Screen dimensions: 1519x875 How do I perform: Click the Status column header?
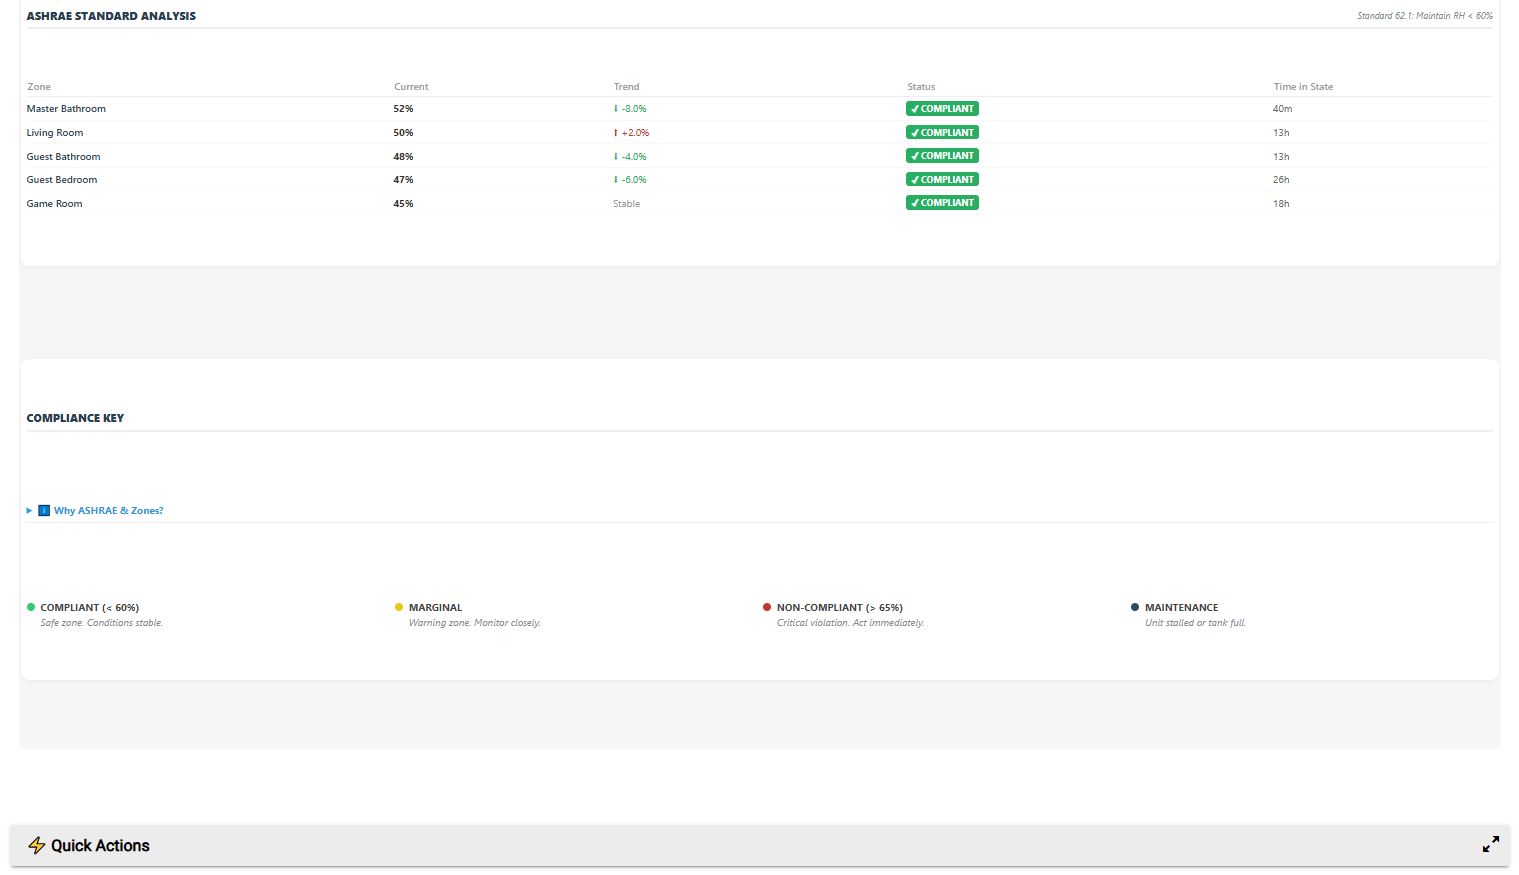[921, 87]
